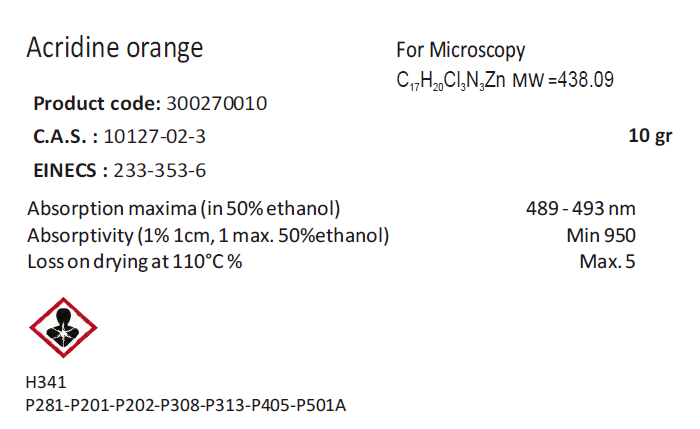Click the C.A.S. label
This screenshot has width=700, height=429.
[66, 137]
